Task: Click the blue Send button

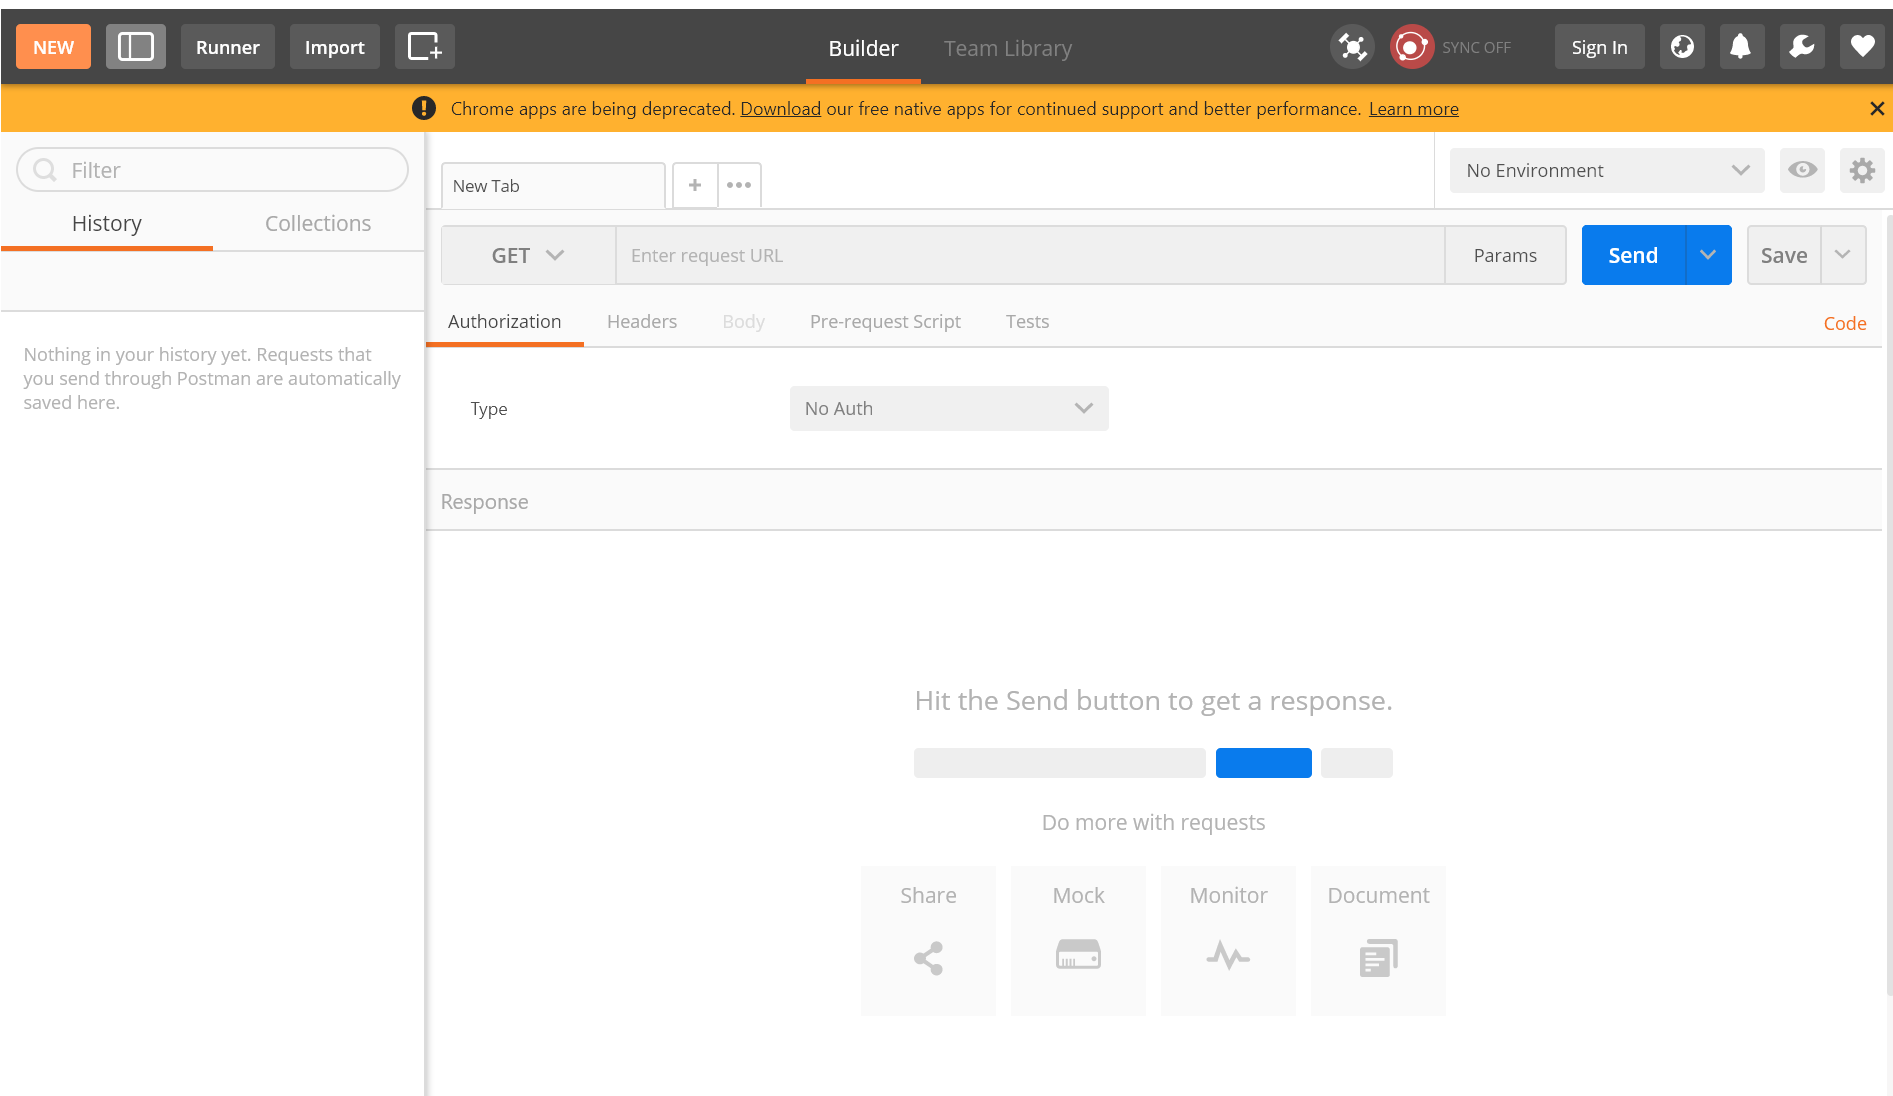Action: click(1633, 255)
